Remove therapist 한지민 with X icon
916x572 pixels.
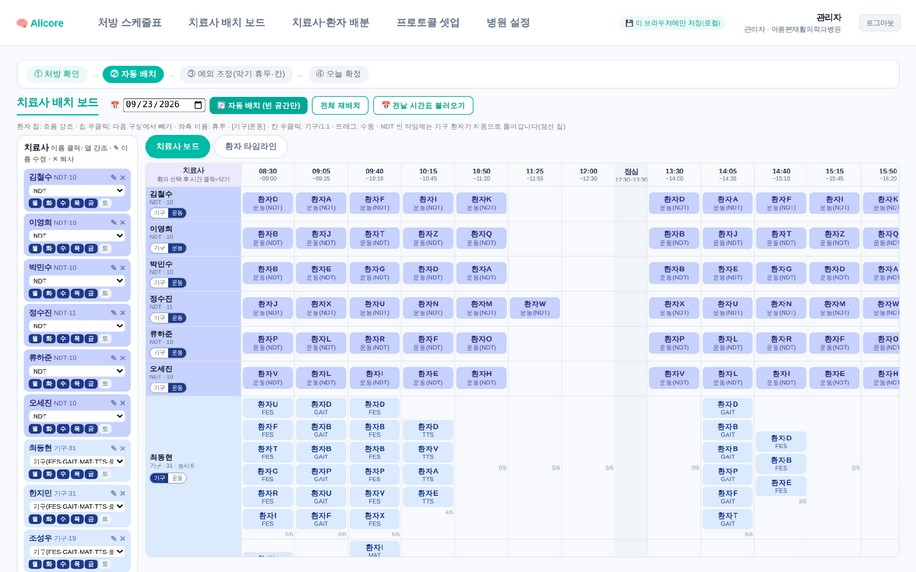coord(123,493)
